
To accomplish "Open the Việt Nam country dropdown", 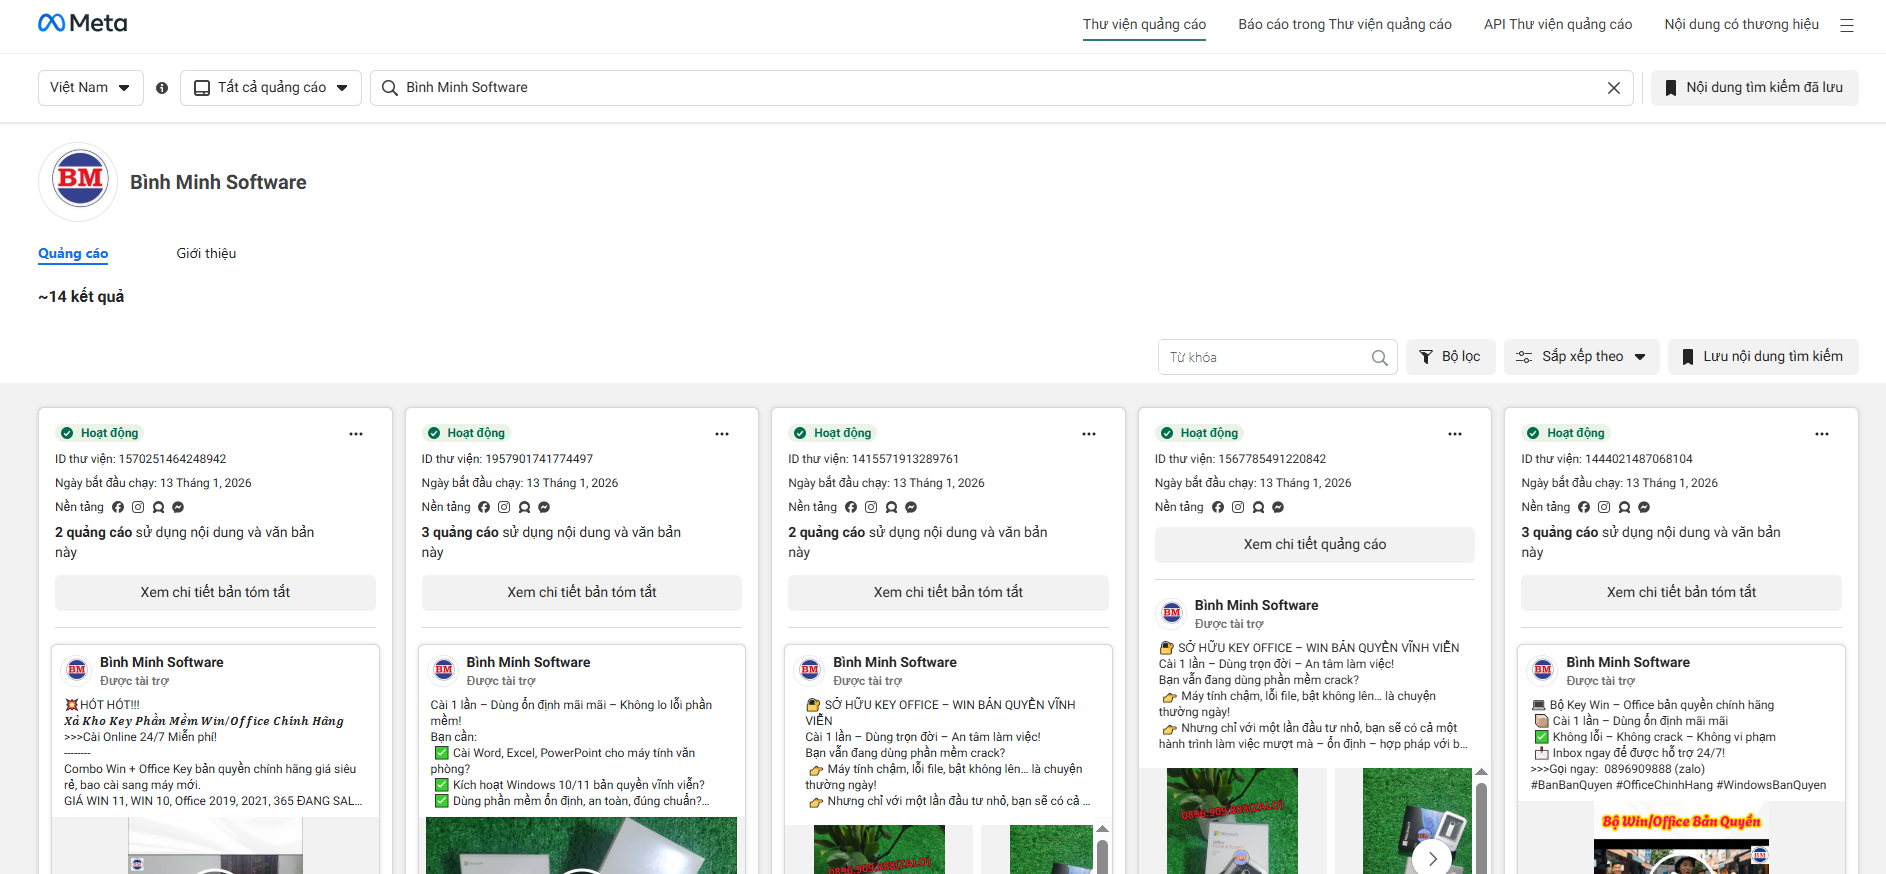I will point(90,88).
